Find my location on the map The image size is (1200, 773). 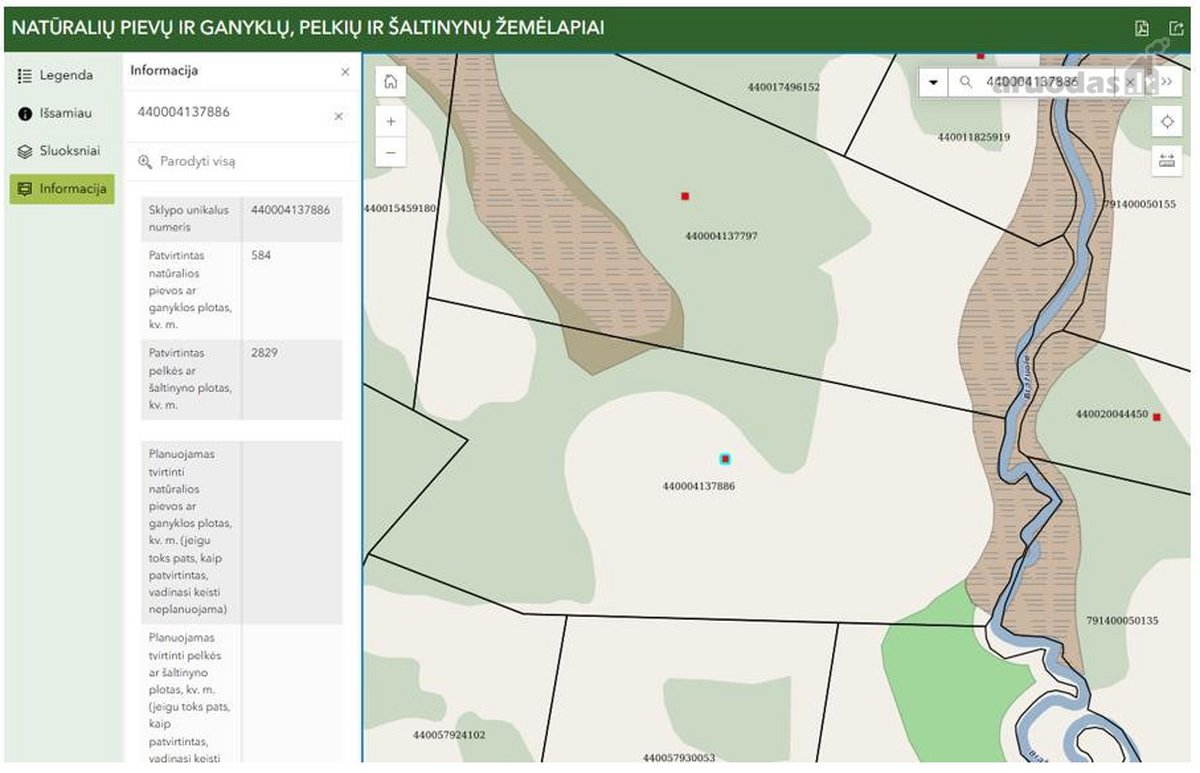coord(1166,122)
